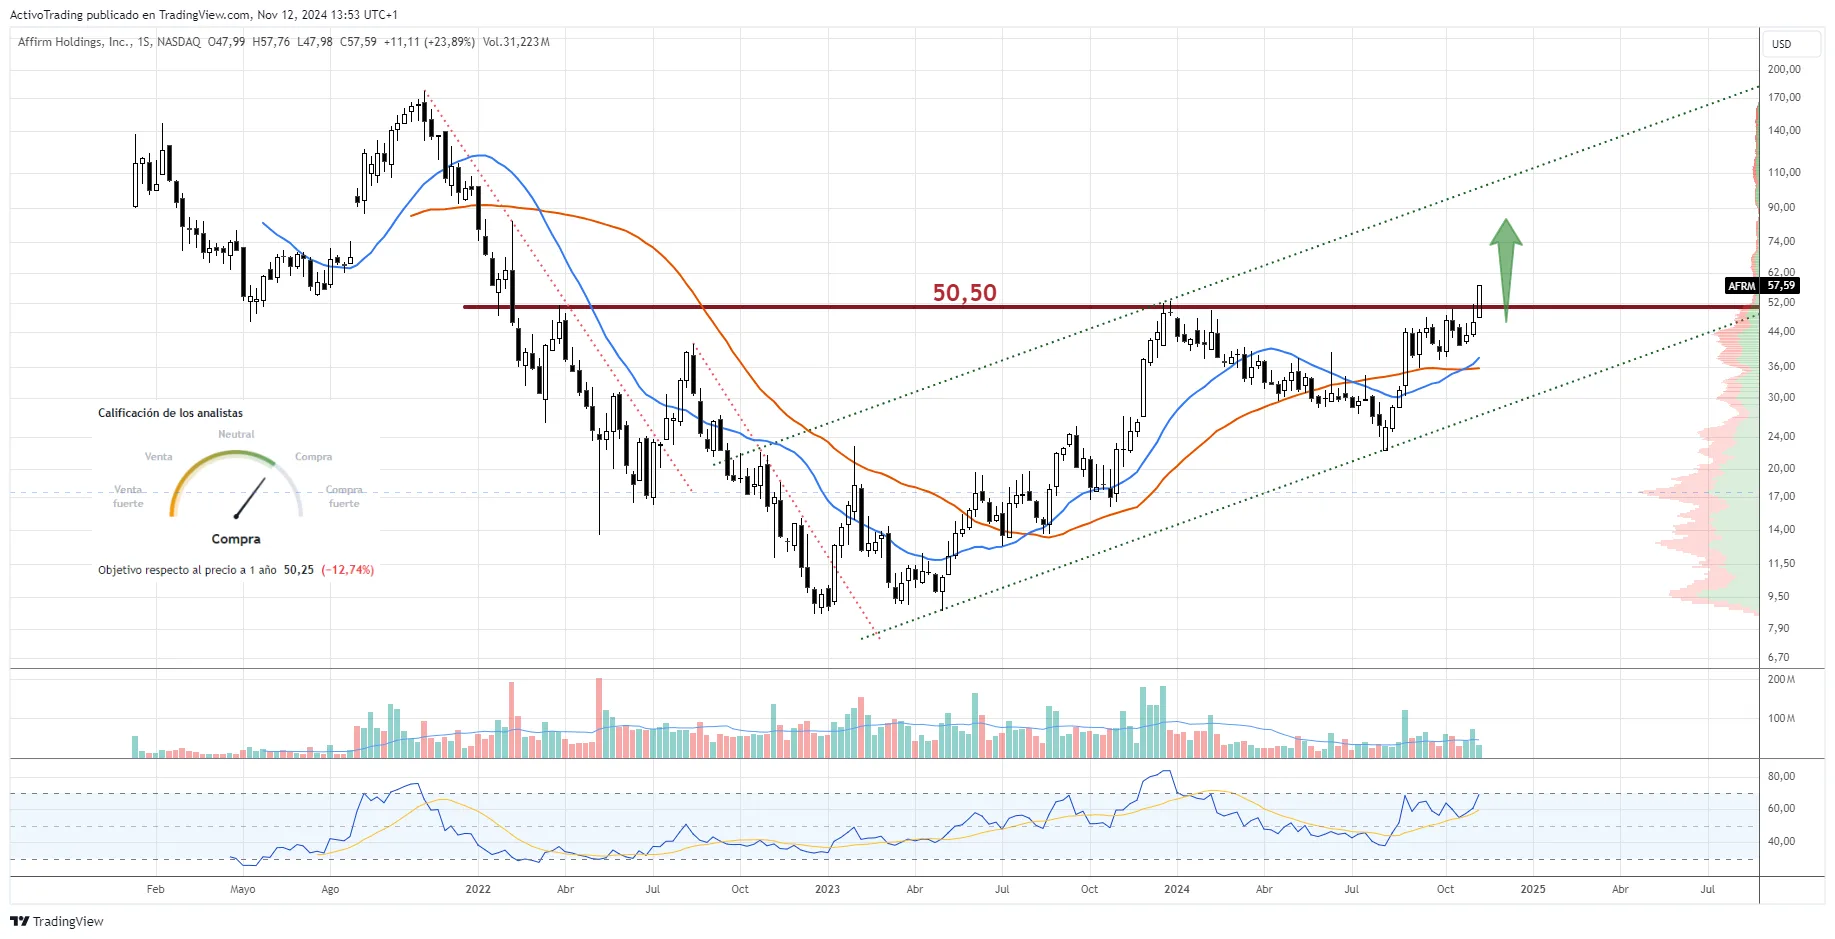Viewport: 1835px width, 939px height.
Task: Click the 2022 time axis label
Action: click(478, 889)
